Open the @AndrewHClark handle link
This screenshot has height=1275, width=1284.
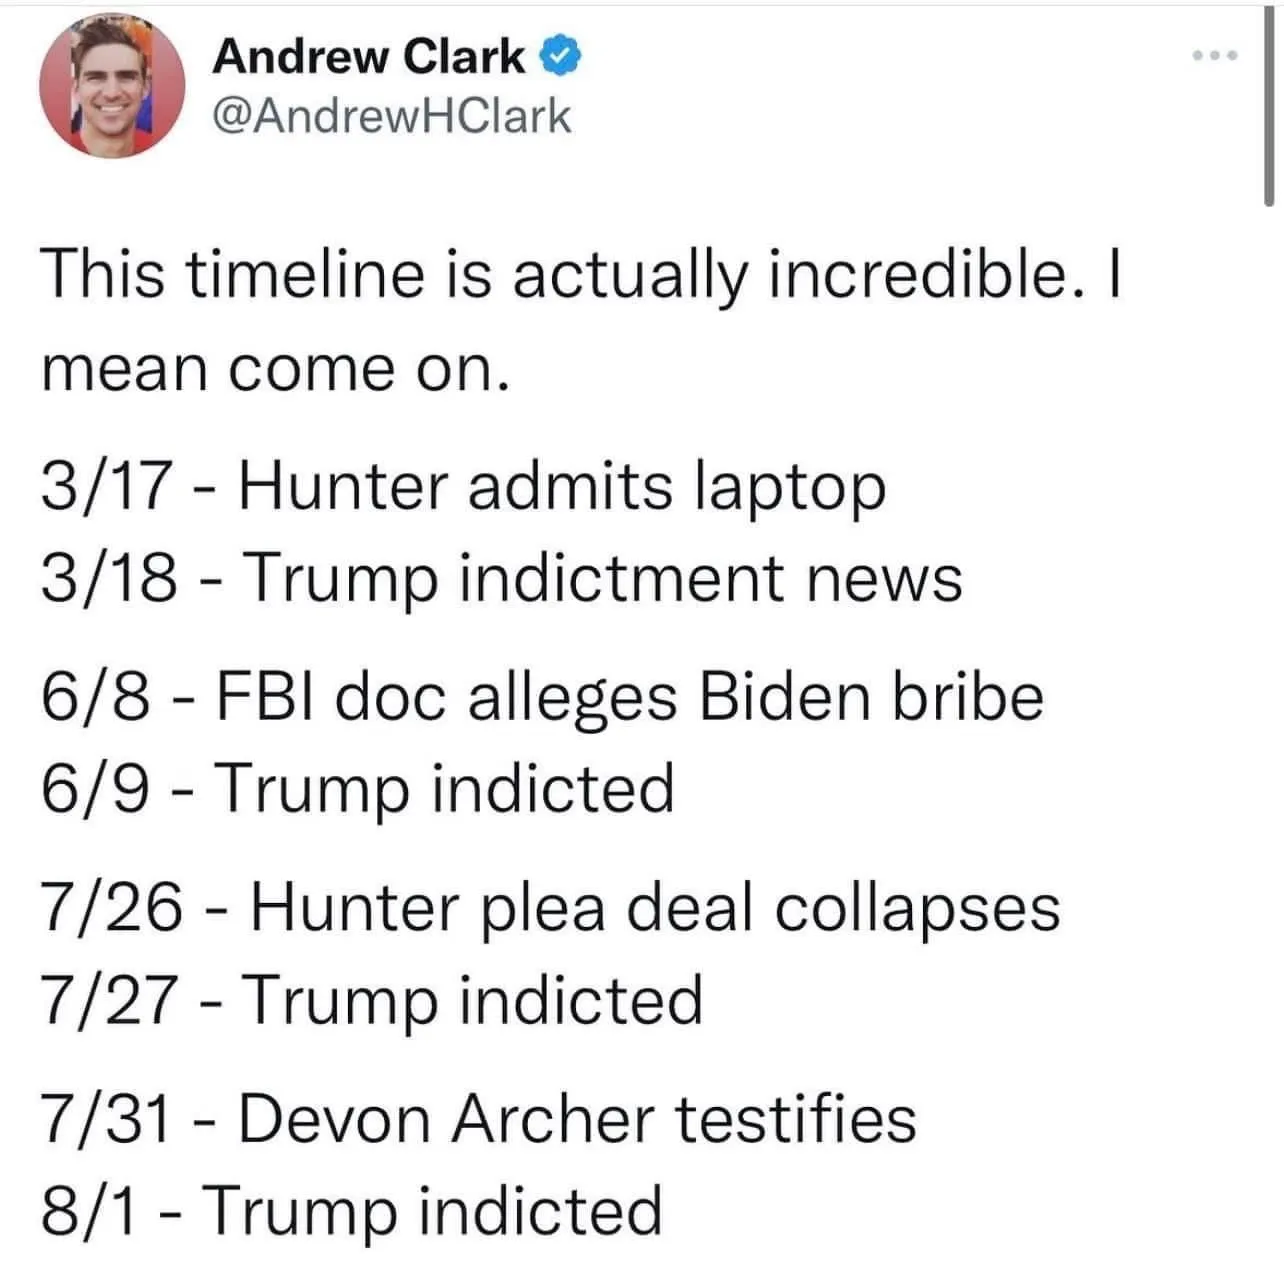tap(391, 116)
